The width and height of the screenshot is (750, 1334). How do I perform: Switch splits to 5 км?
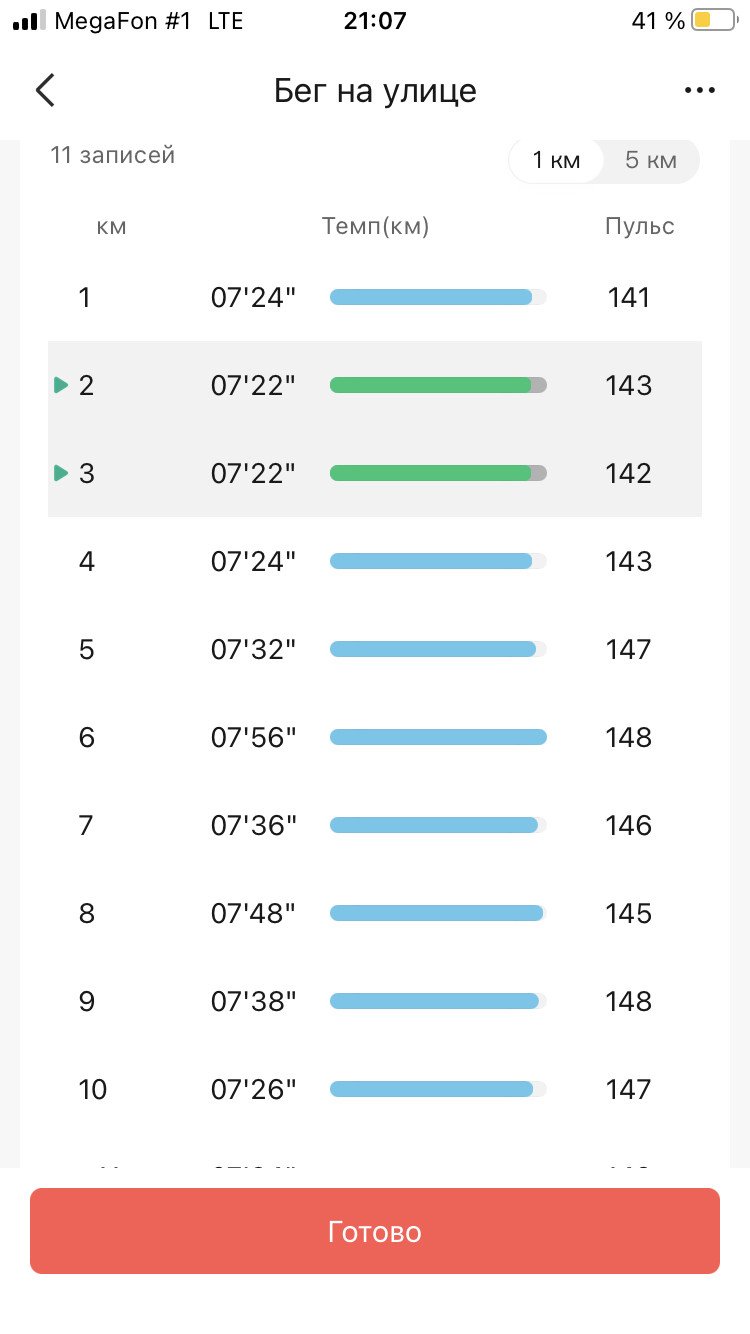[651, 160]
